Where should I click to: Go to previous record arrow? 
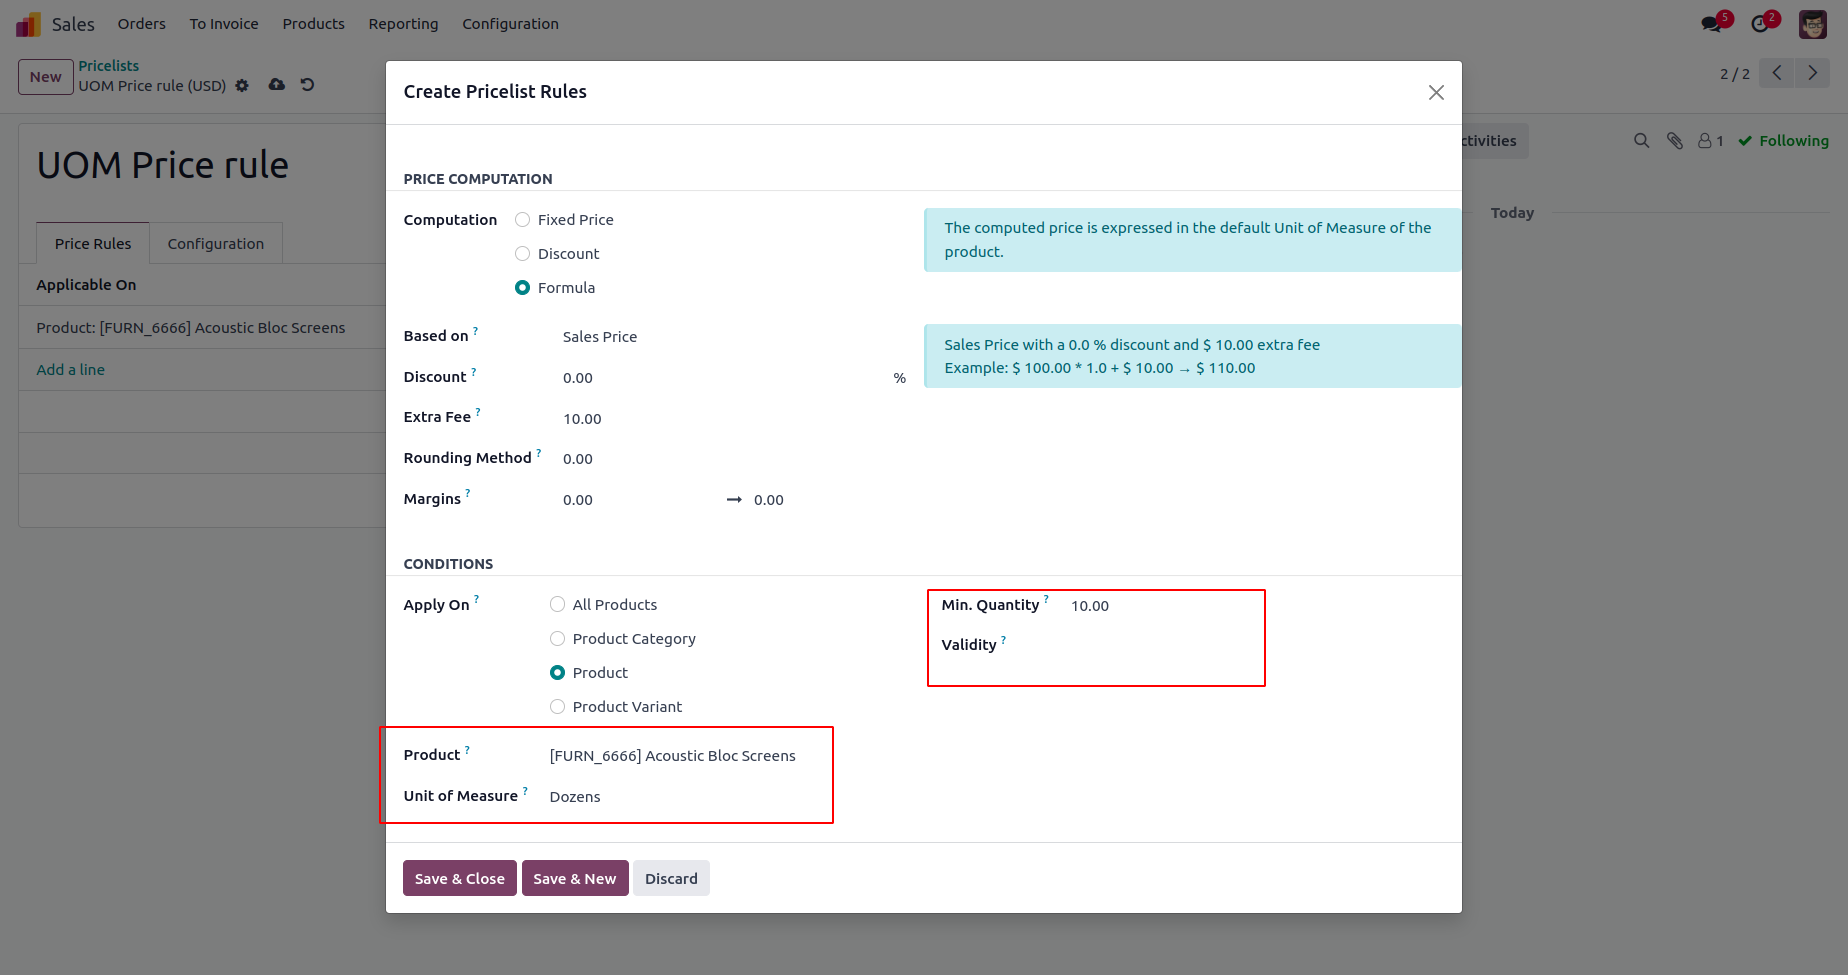(x=1777, y=73)
